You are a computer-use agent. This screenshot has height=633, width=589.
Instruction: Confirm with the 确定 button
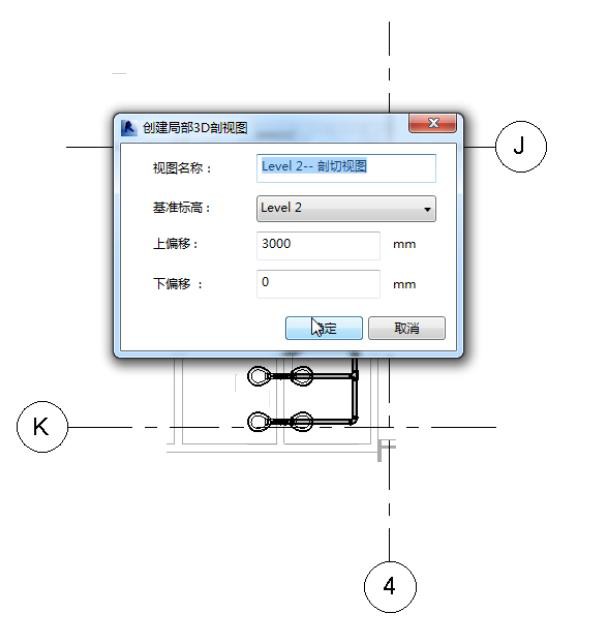[x=324, y=328]
